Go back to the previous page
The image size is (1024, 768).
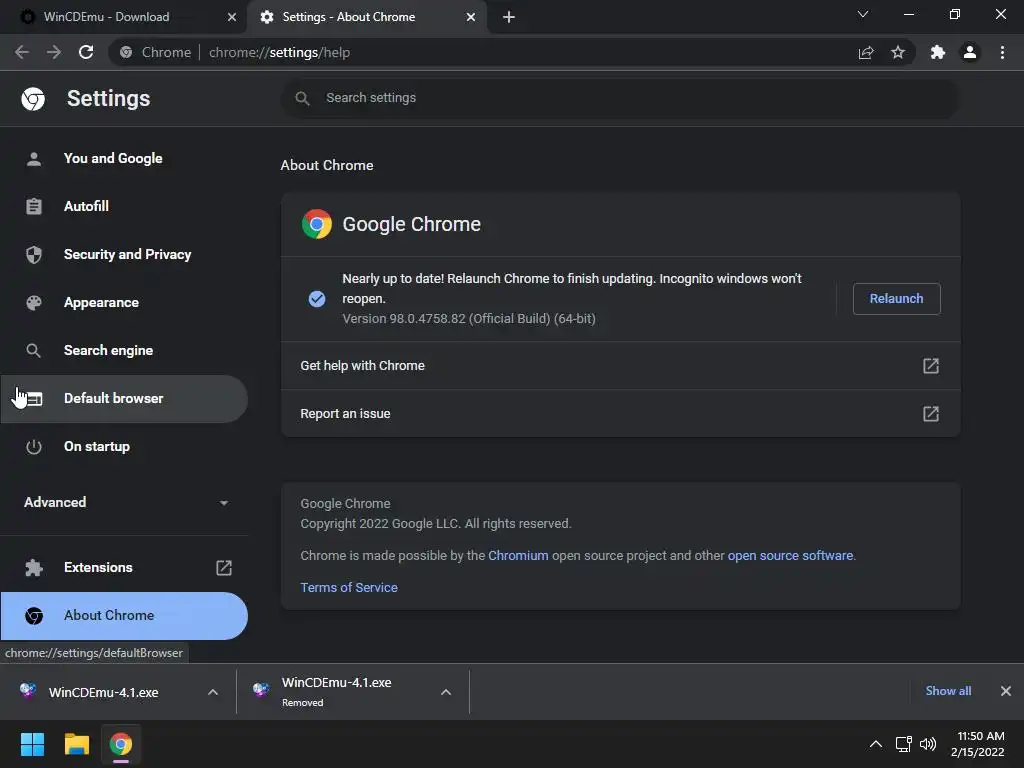(x=22, y=52)
